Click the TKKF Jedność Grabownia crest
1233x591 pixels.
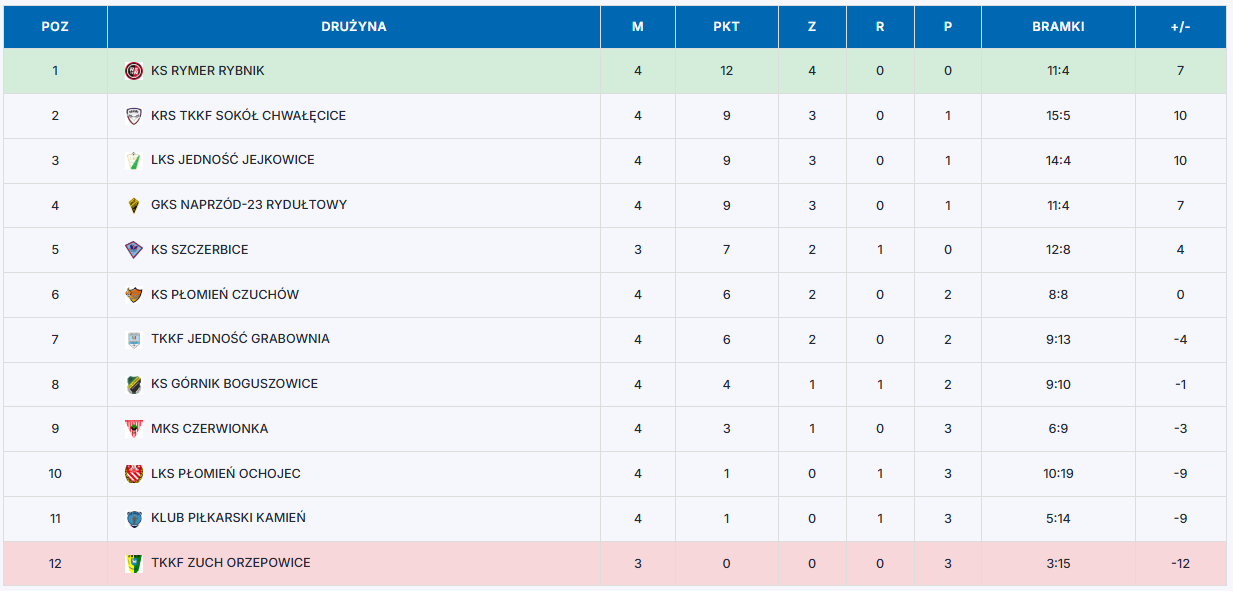pyautogui.click(x=134, y=339)
